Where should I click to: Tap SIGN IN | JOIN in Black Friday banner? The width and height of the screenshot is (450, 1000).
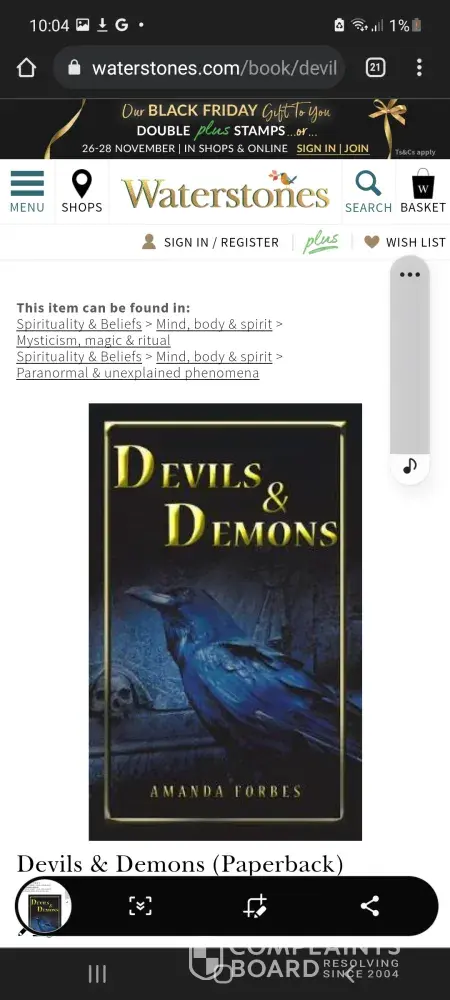point(333,149)
